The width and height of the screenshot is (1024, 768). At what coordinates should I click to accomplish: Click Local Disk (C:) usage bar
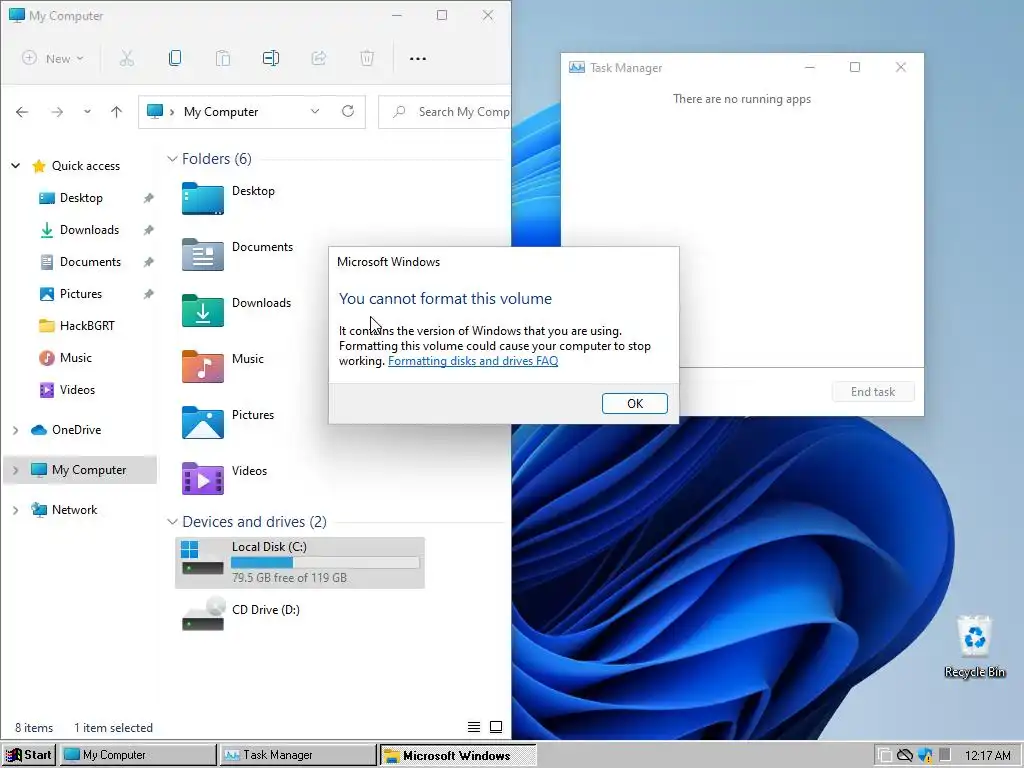[325, 562]
